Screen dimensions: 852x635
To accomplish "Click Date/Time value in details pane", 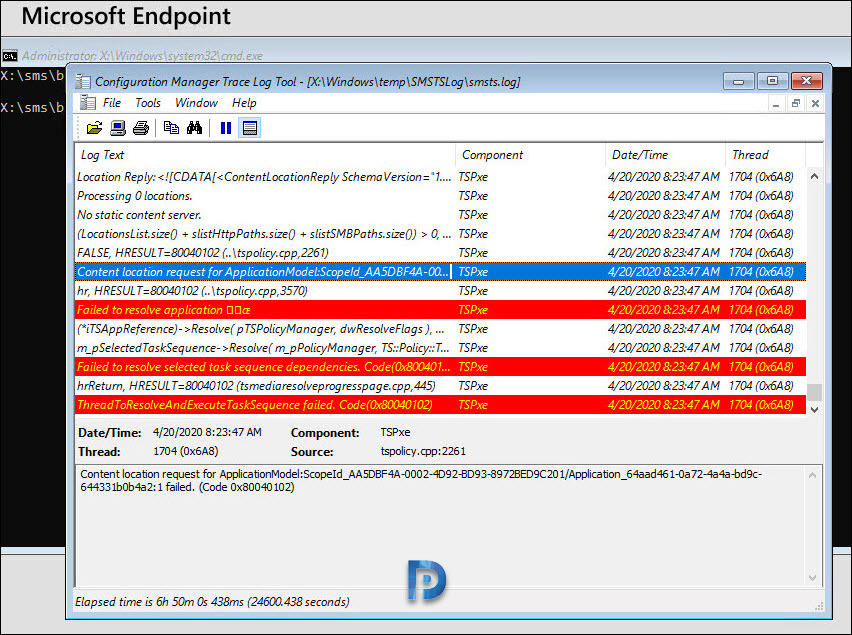I will tap(207, 432).
